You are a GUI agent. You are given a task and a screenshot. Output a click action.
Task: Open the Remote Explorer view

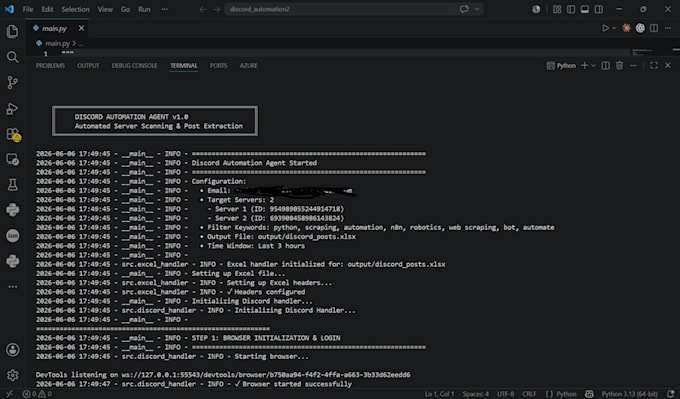pos(13,159)
